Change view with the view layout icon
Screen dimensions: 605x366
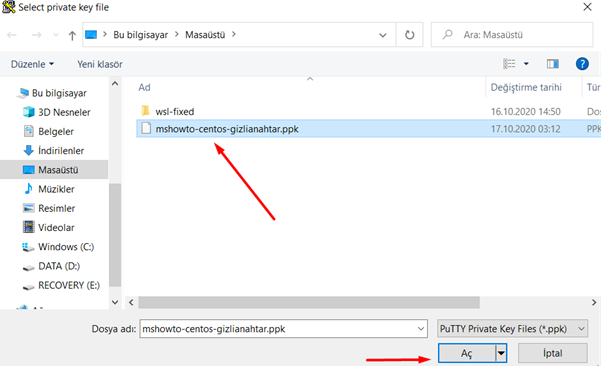tap(509, 64)
